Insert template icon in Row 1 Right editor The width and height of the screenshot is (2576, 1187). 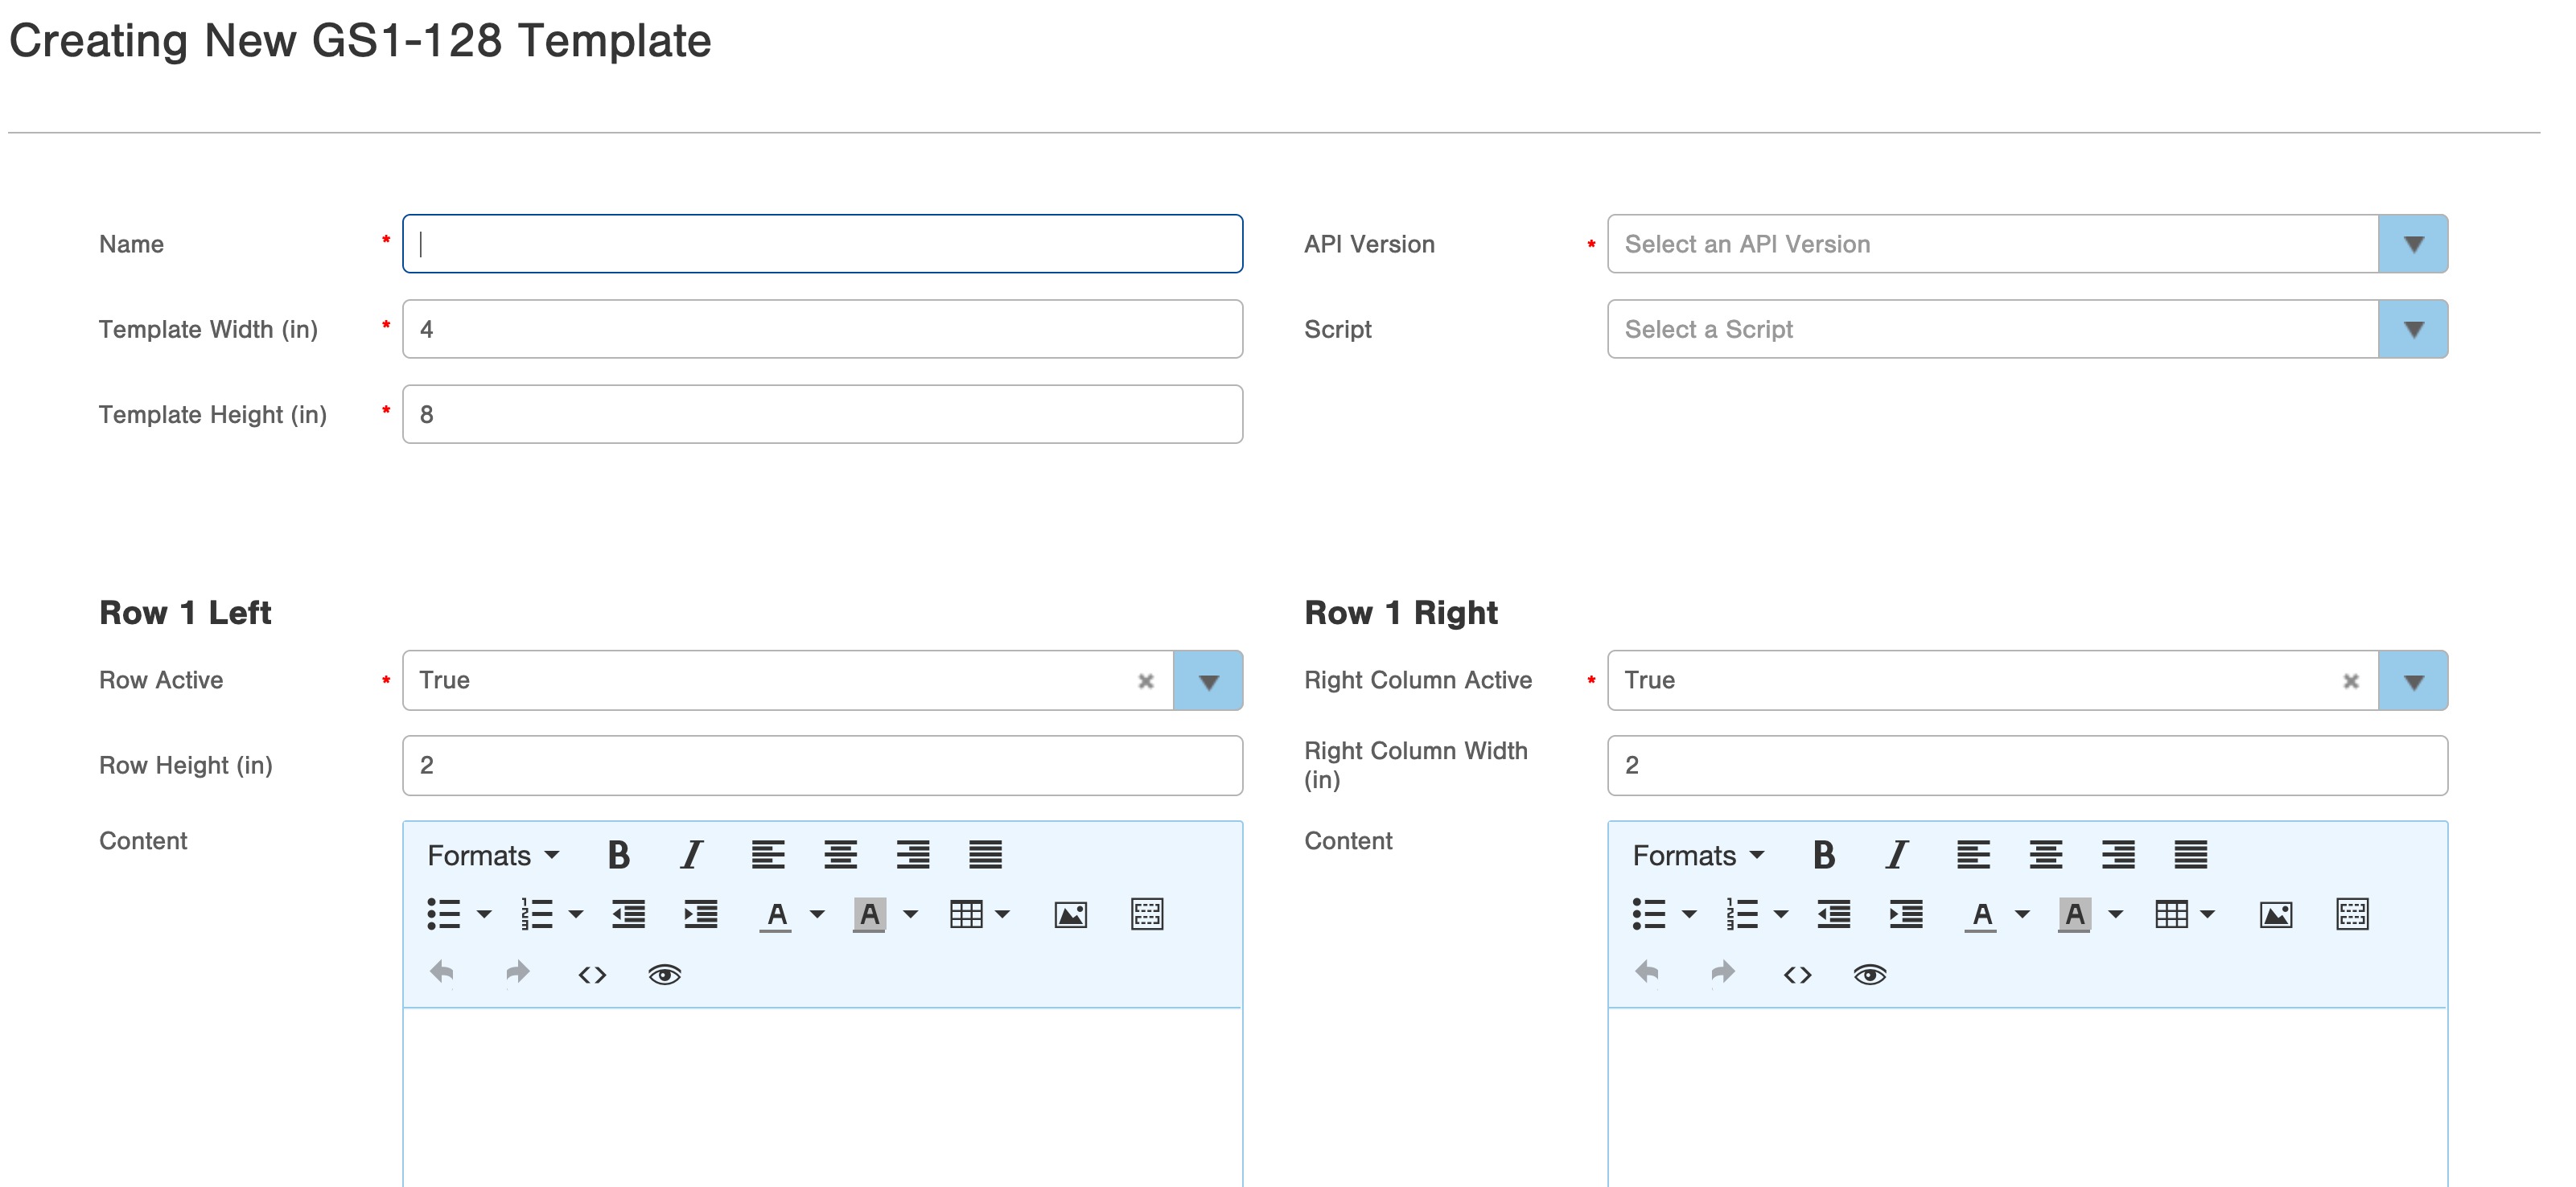[x=2352, y=914]
